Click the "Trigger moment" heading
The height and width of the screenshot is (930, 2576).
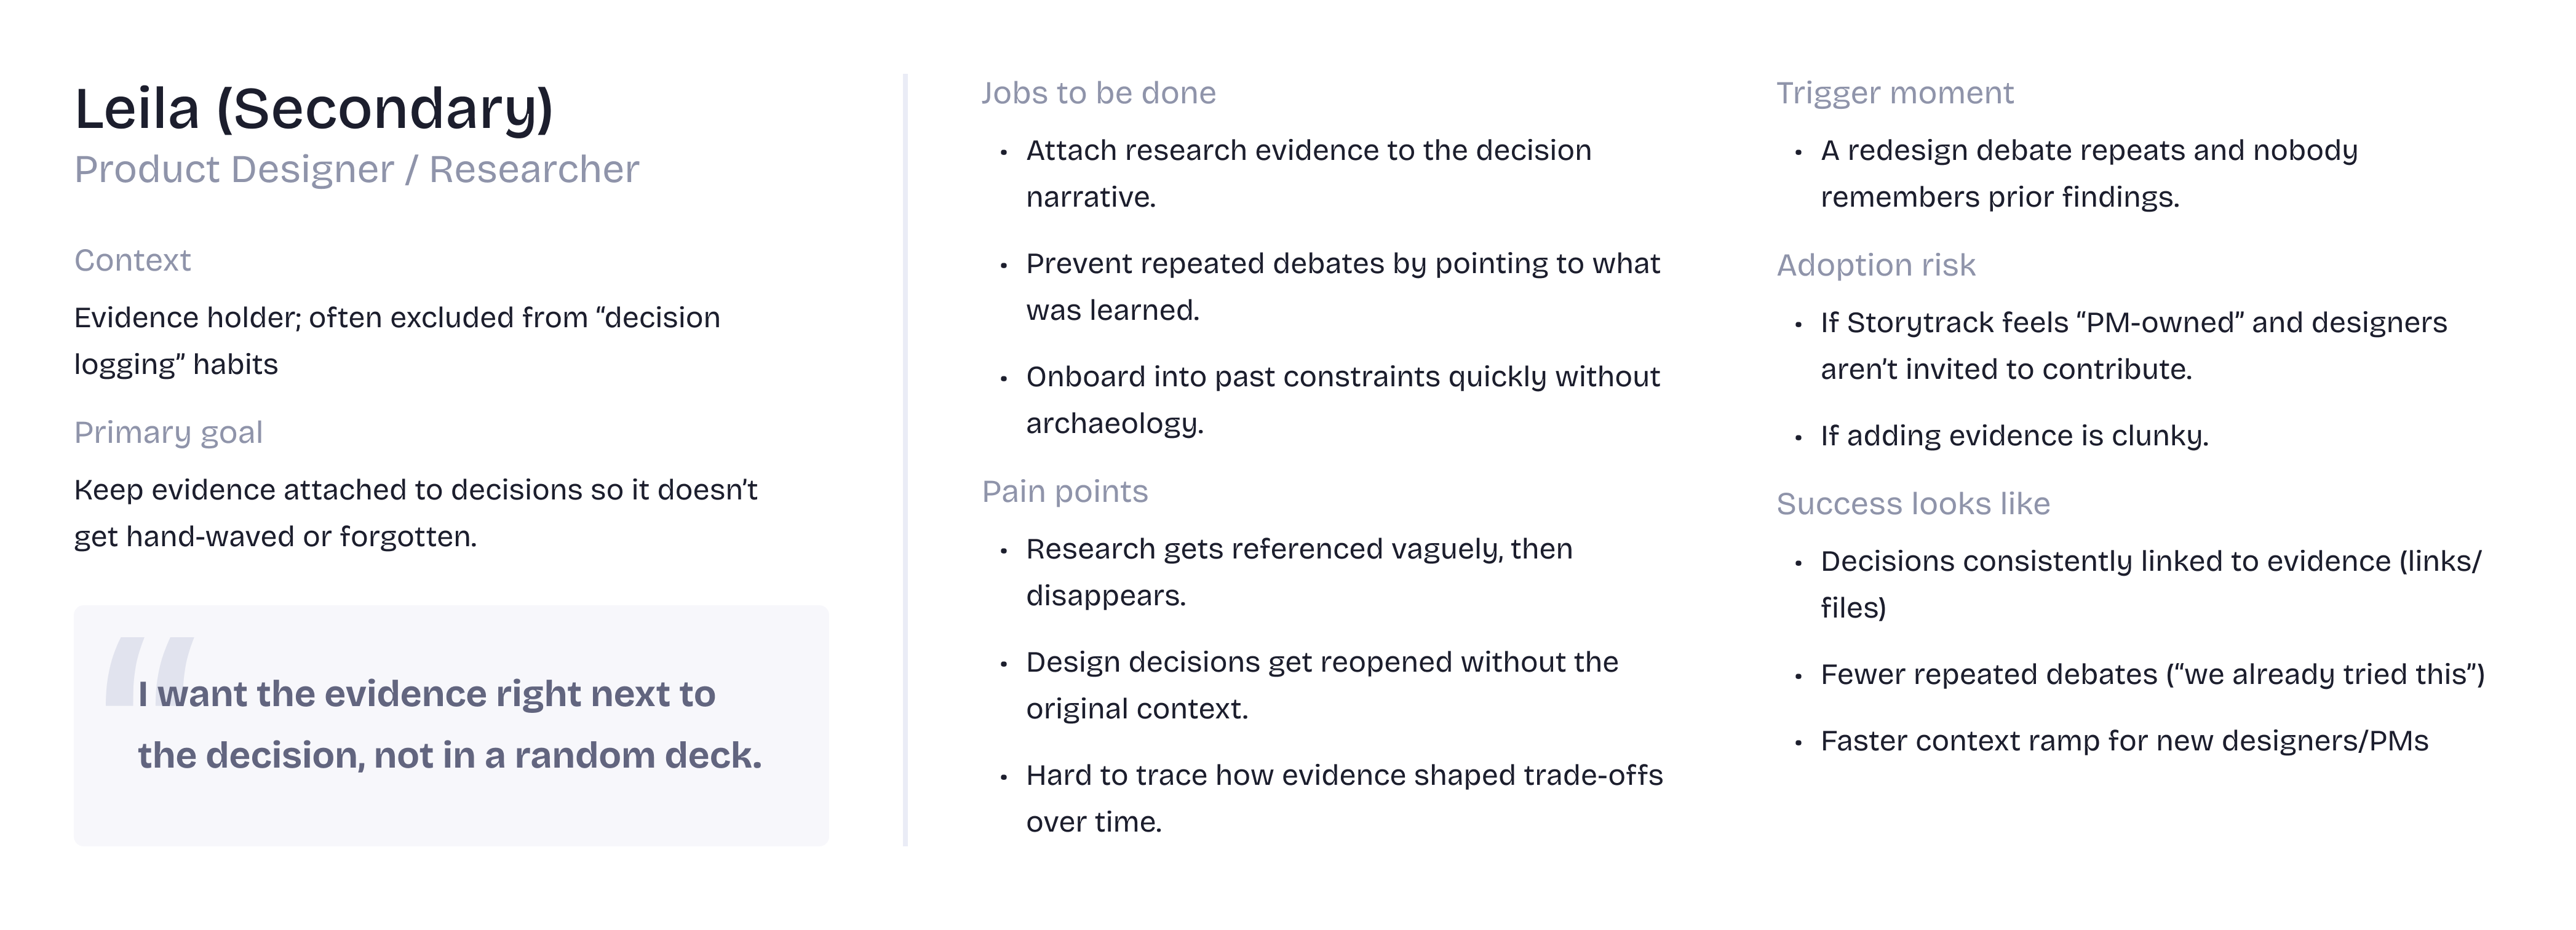[1894, 93]
